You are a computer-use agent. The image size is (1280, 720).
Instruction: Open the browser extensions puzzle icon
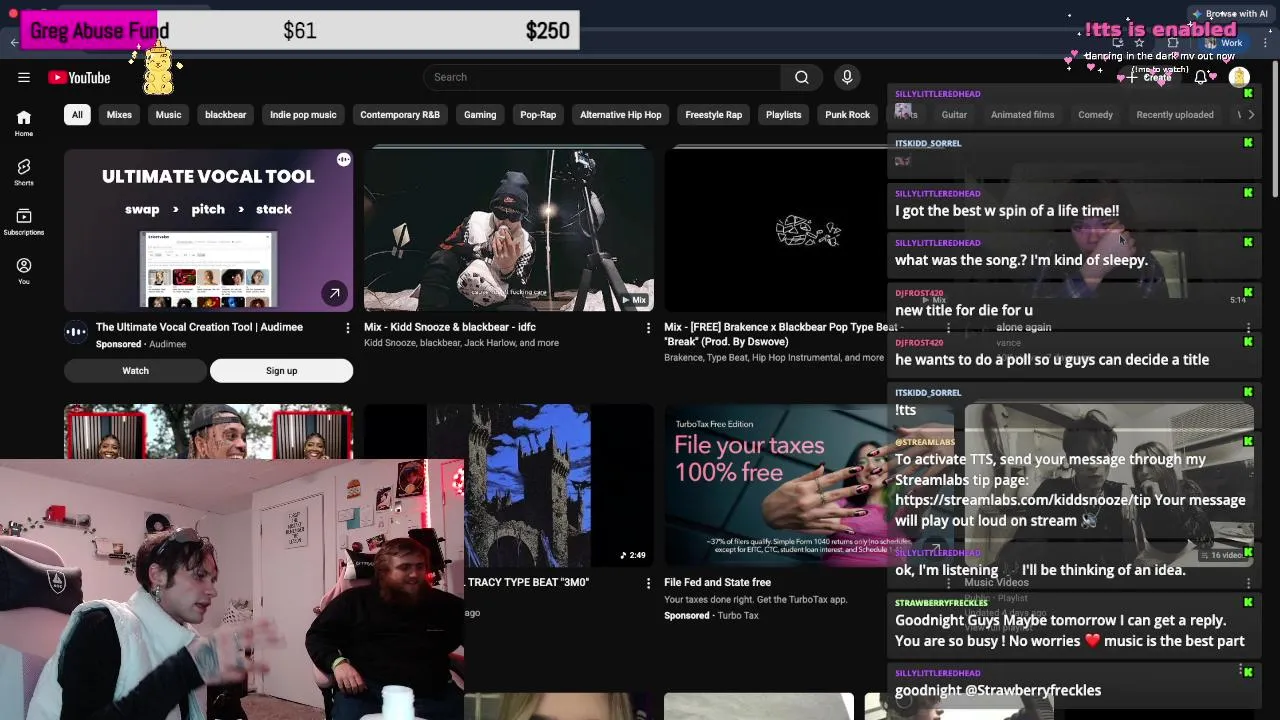click(1173, 43)
